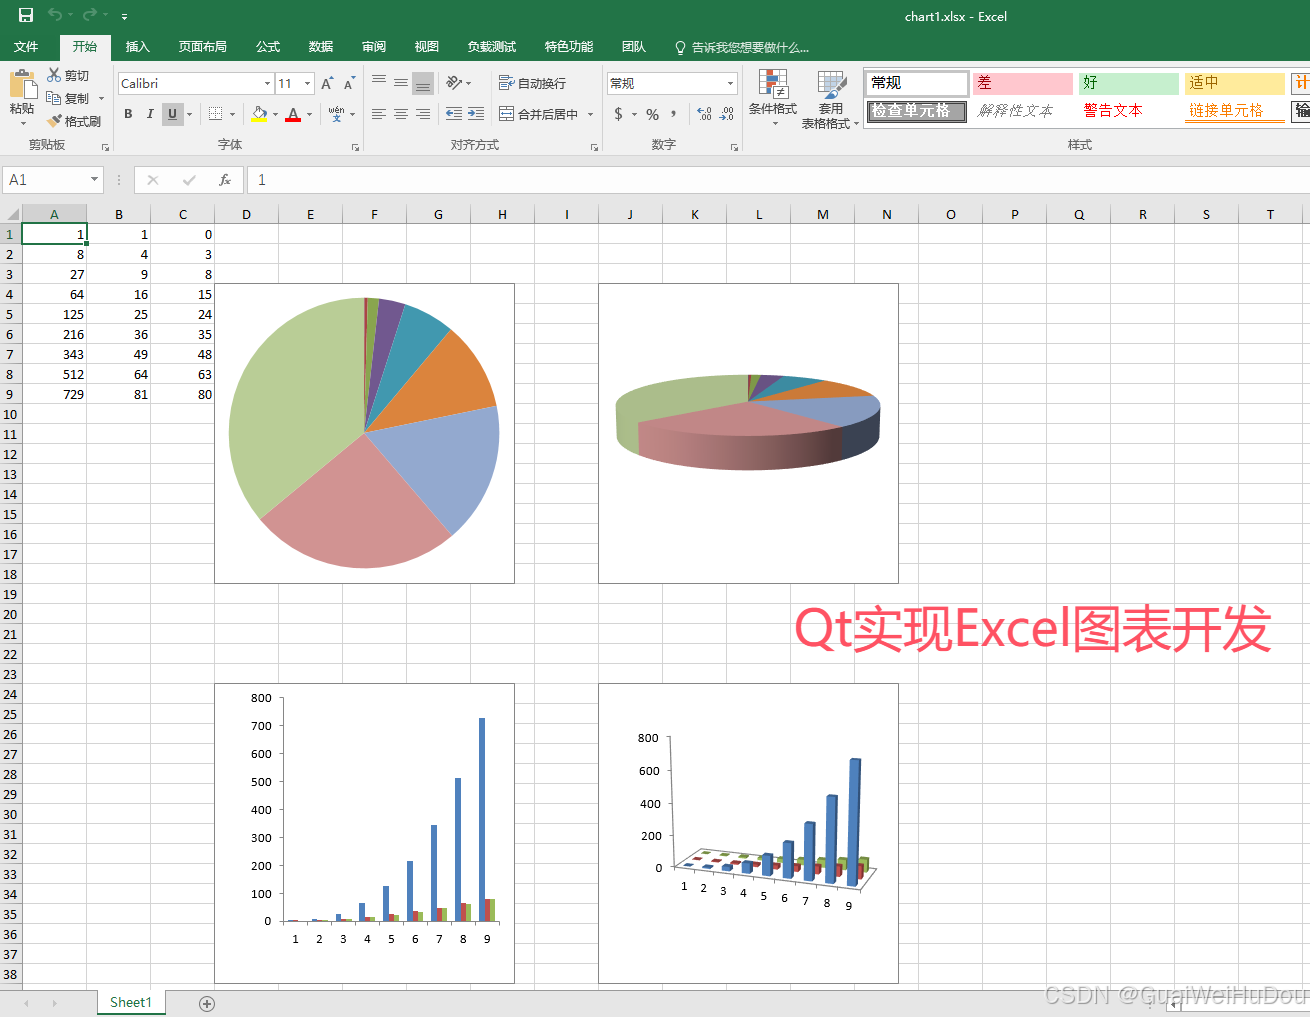Viewport: 1310px width, 1017px height.
Task: Open the 文件 menu
Action: coord(26,47)
